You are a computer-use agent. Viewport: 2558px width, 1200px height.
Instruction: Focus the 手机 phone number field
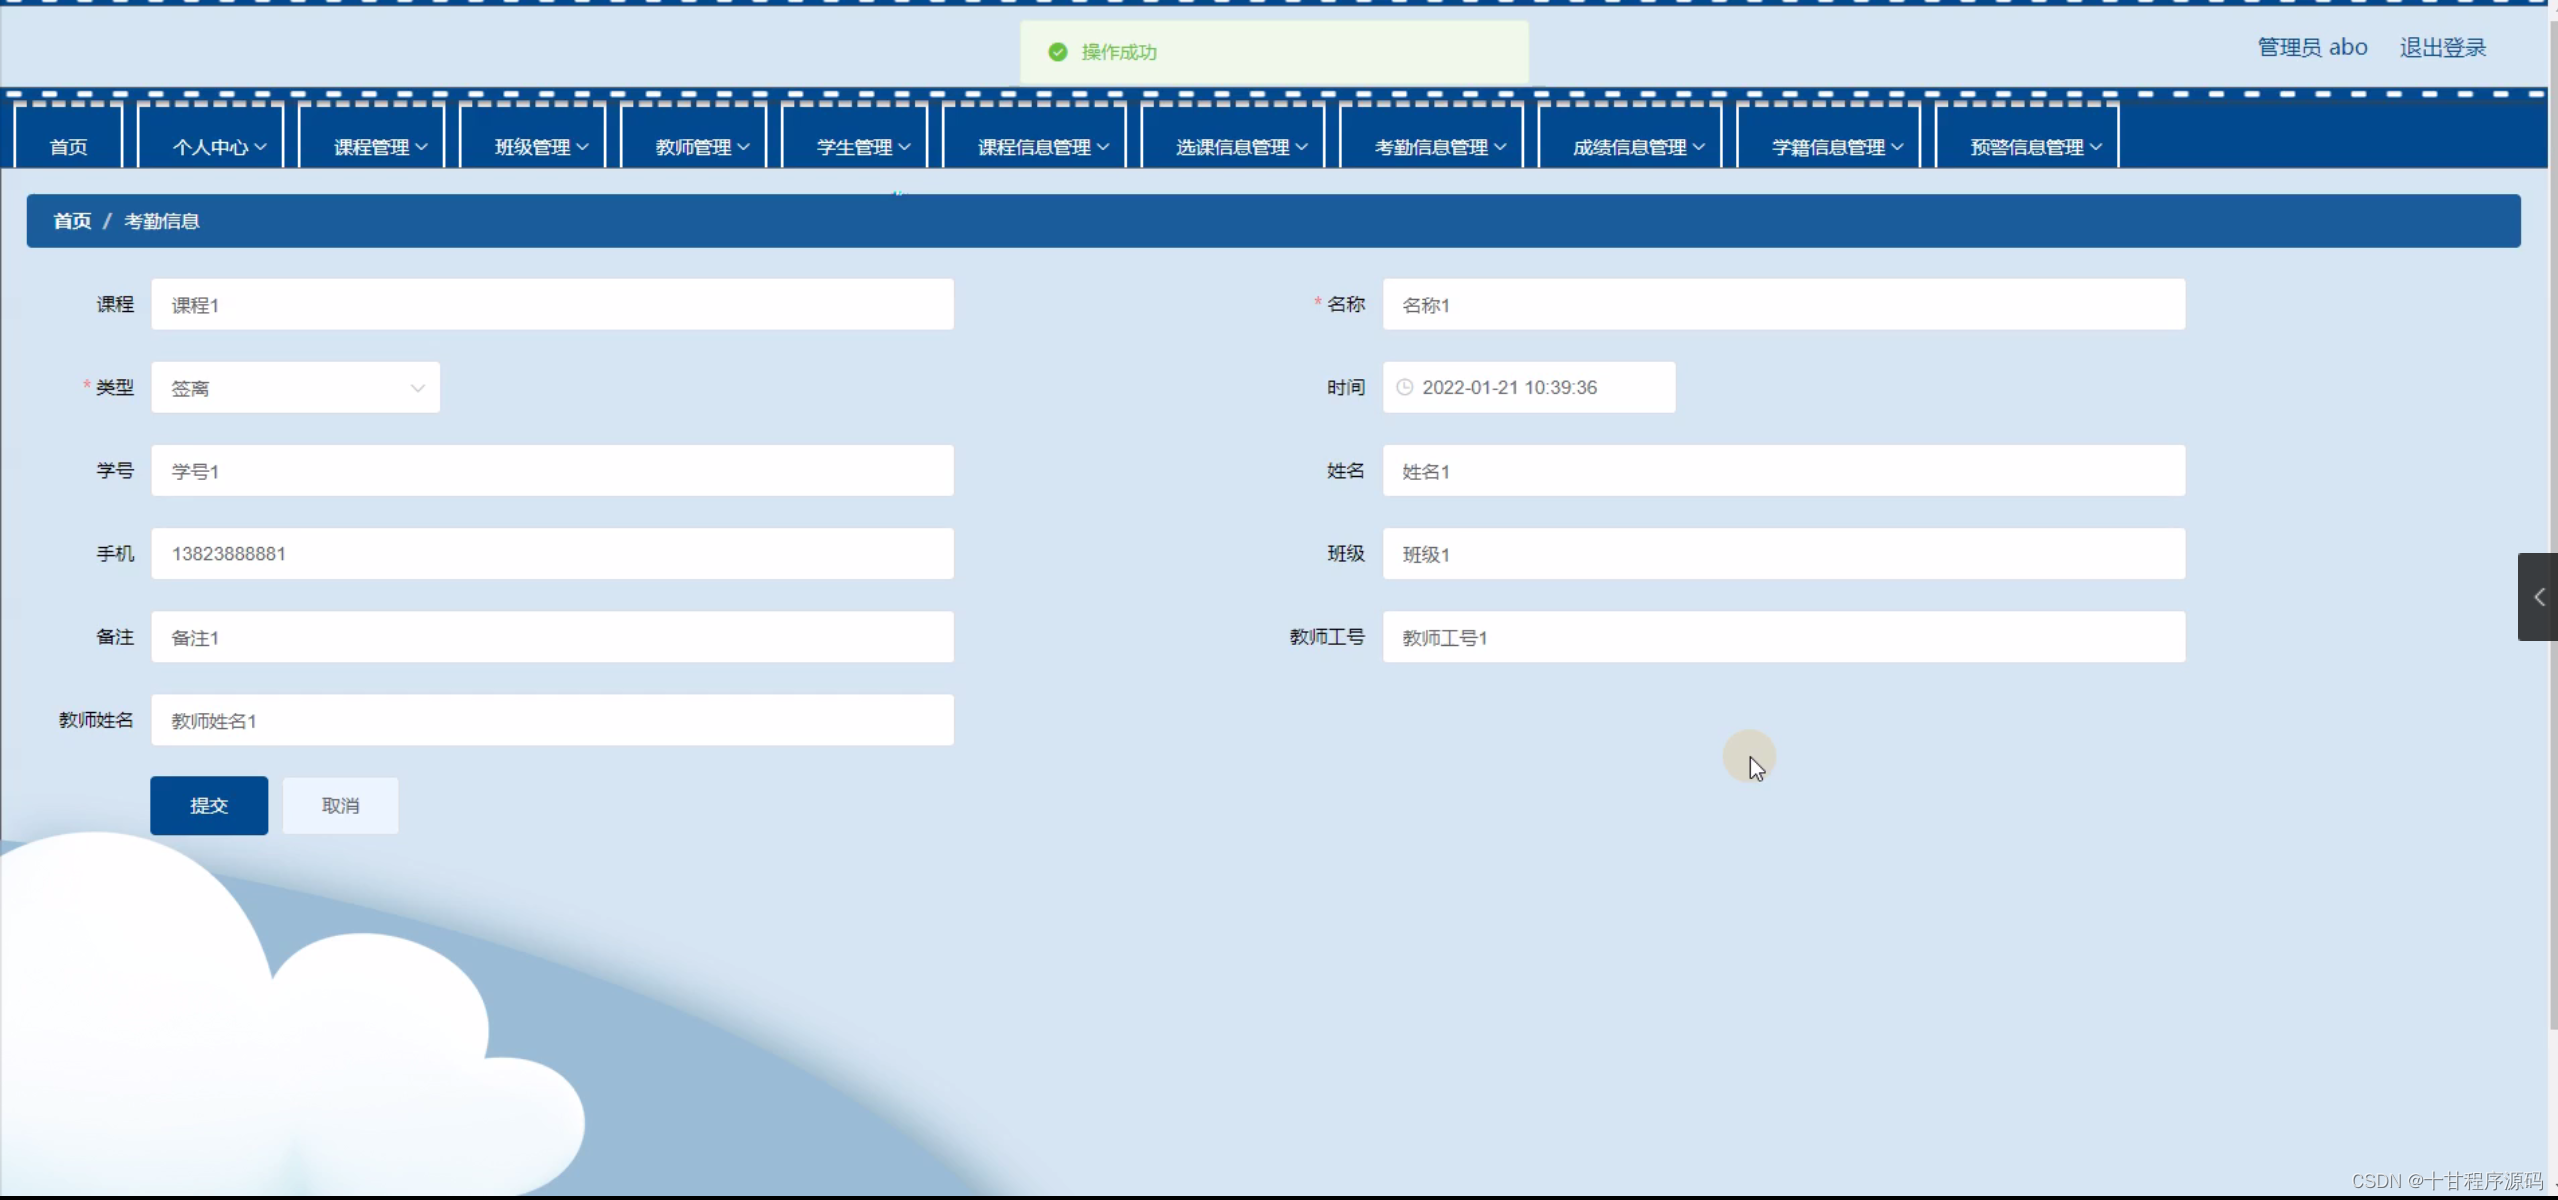(552, 554)
